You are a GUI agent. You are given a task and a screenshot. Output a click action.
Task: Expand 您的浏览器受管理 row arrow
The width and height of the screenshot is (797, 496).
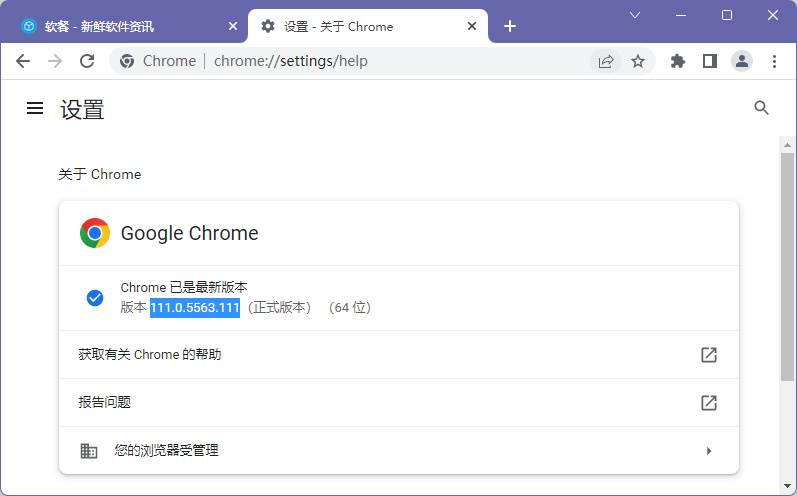tap(708, 451)
